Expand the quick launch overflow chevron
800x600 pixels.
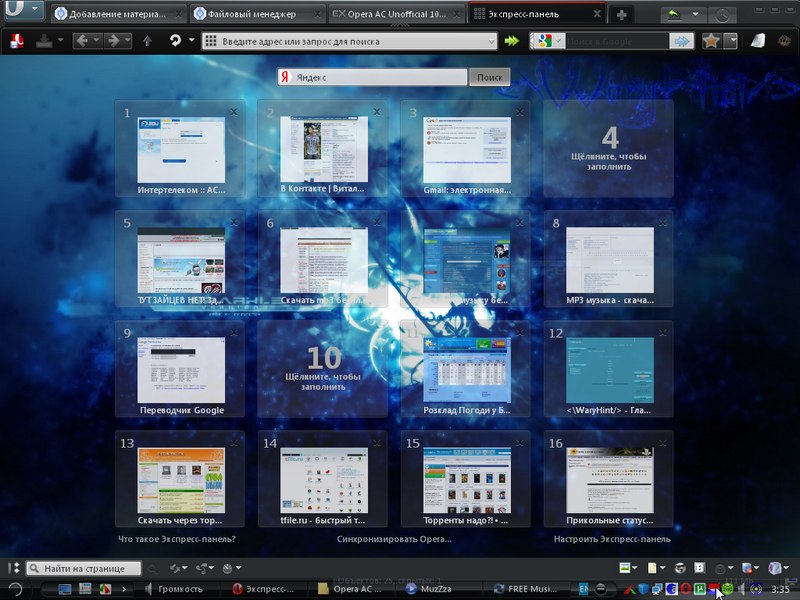(x=123, y=589)
